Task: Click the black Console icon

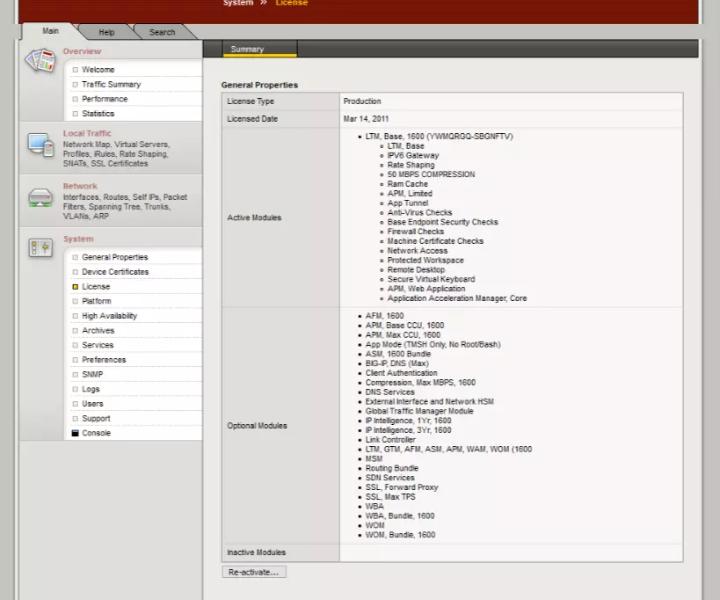Action: coord(75,433)
